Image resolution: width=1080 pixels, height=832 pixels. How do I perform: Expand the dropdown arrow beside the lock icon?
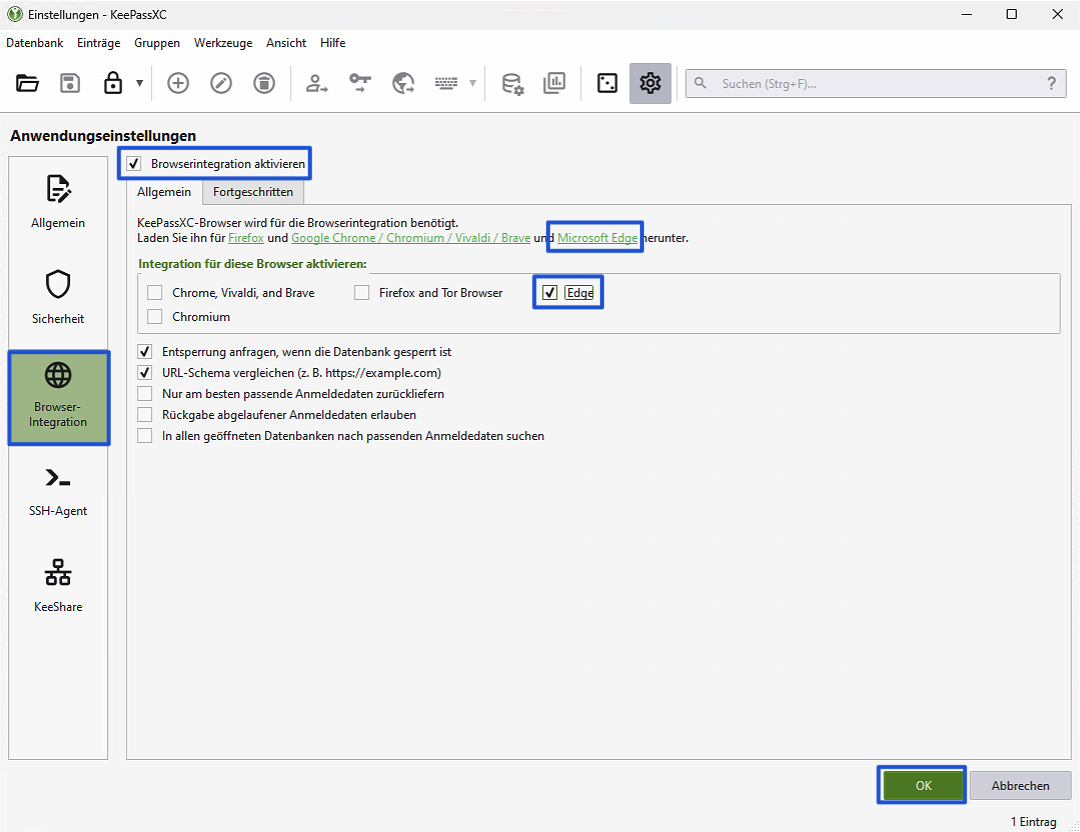tap(139, 84)
